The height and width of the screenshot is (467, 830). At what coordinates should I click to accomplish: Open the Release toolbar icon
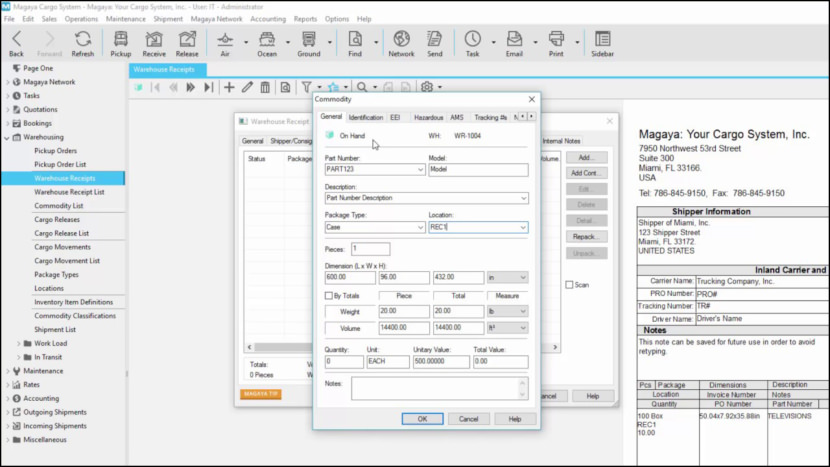click(x=187, y=39)
